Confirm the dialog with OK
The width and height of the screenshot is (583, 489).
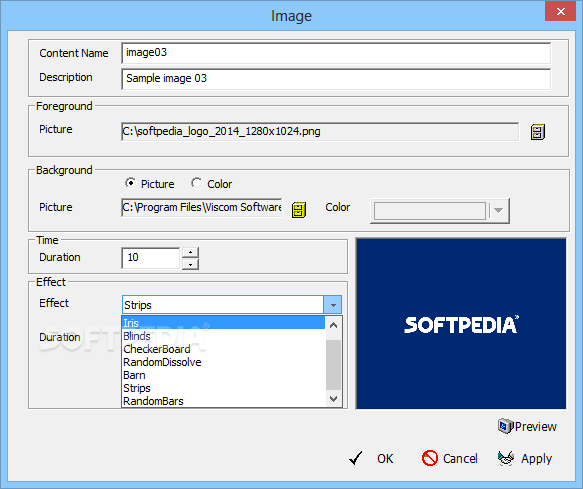click(371, 459)
